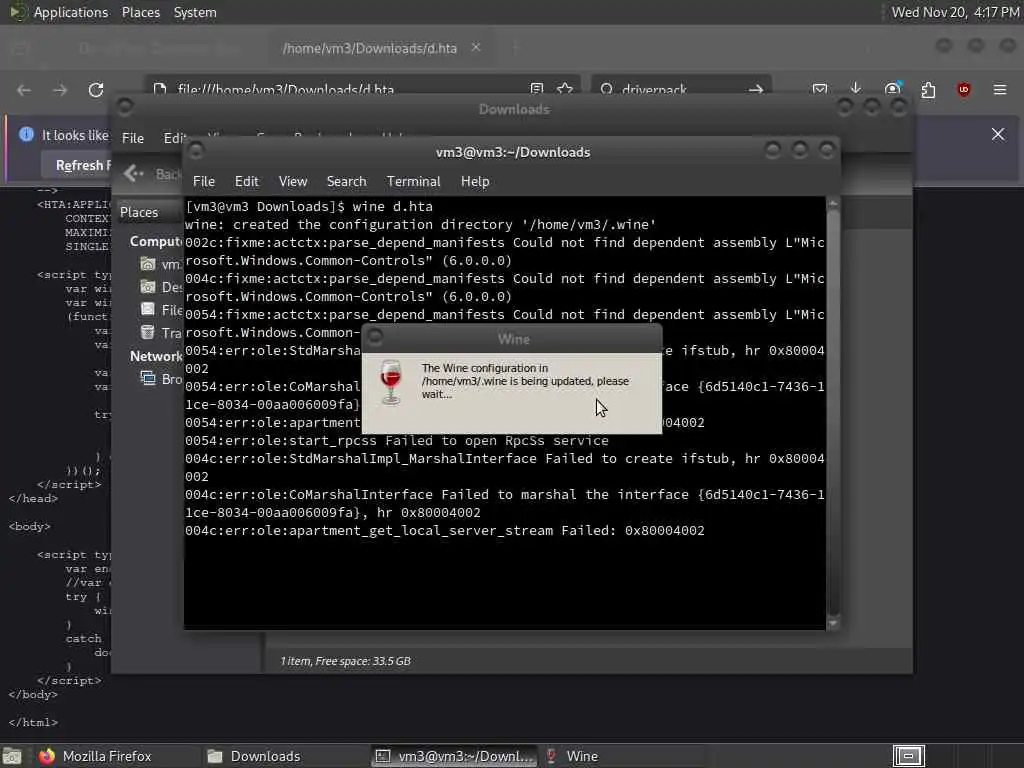Click Firefox forward arrow button
1024x768 pixels.
(x=59, y=90)
